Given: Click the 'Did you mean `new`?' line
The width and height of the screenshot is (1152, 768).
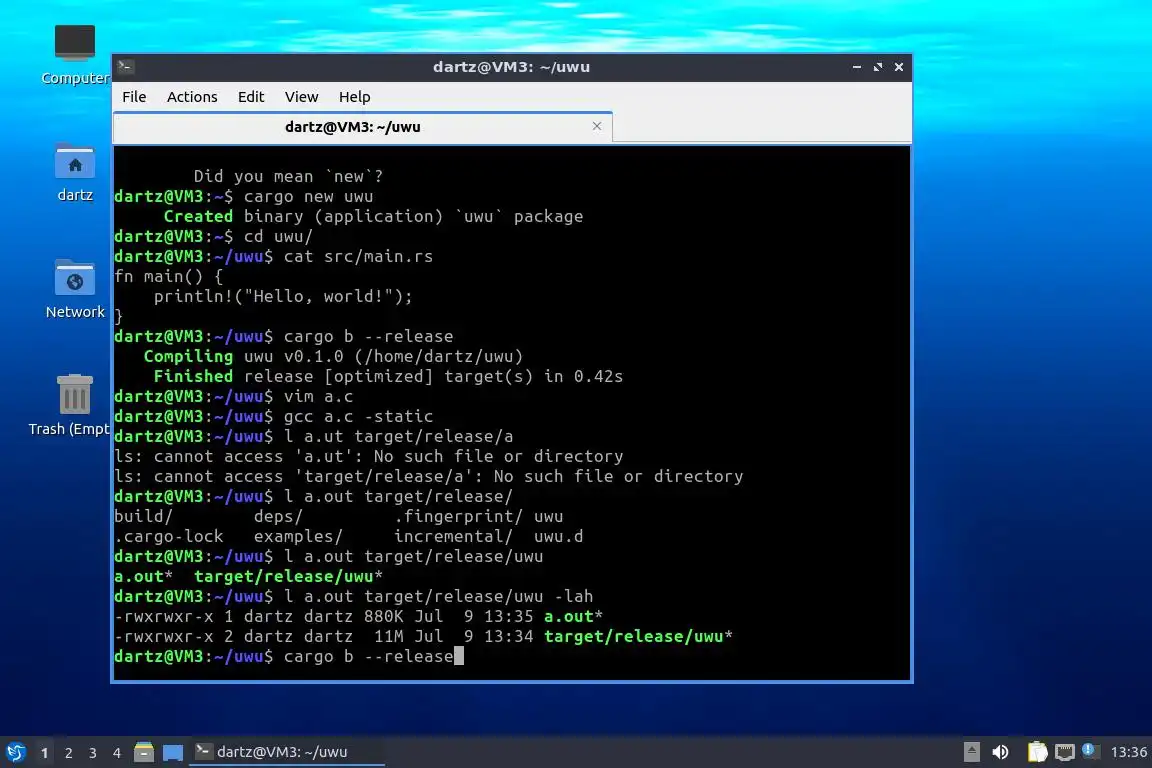Looking at the screenshot, I should [288, 176].
